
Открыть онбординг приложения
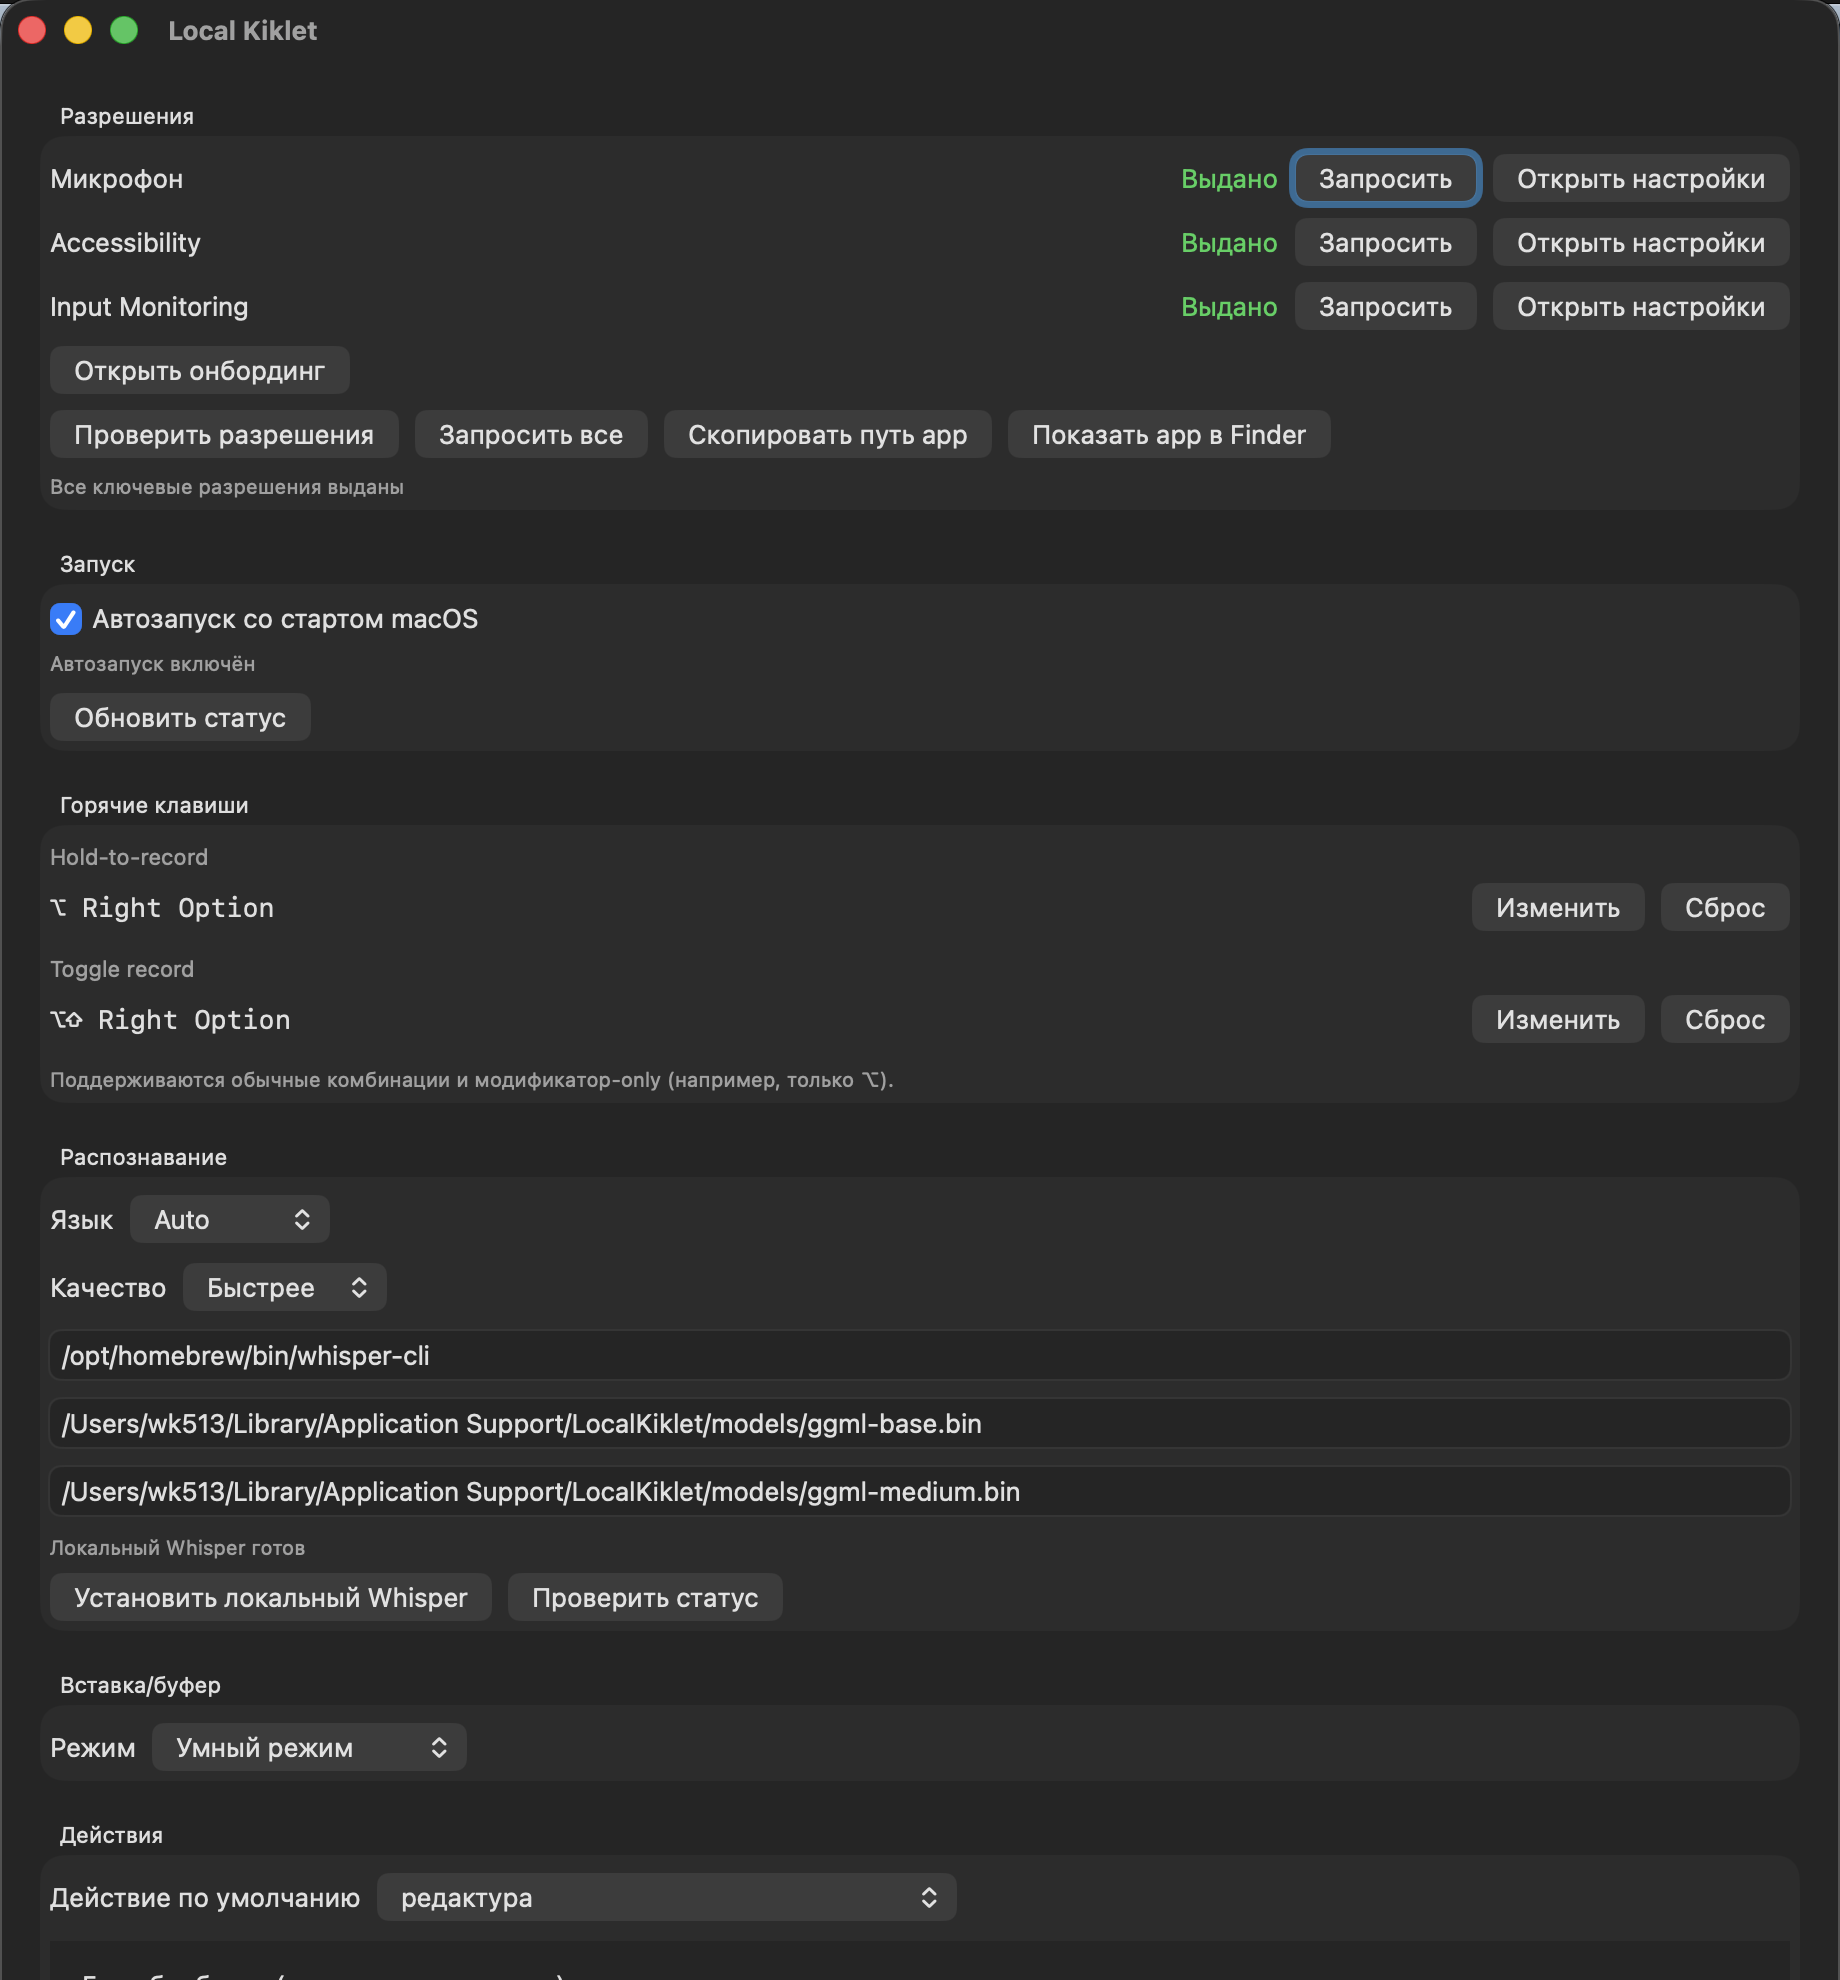(199, 370)
